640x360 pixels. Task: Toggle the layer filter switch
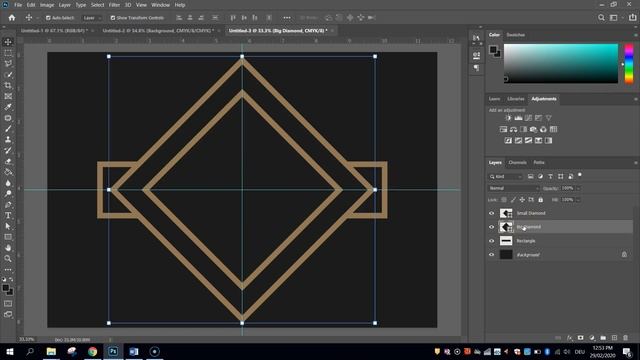[580, 175]
